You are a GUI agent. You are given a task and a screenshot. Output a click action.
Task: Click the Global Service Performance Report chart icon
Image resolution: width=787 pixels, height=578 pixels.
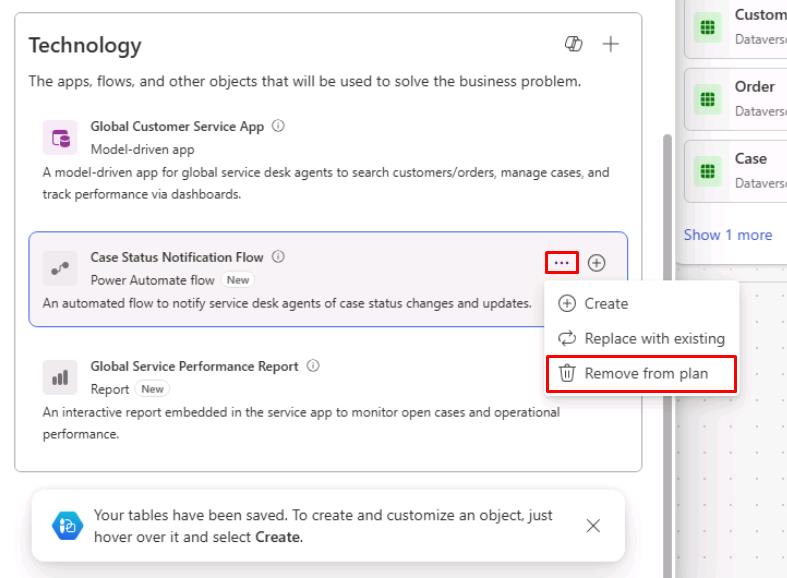60,377
